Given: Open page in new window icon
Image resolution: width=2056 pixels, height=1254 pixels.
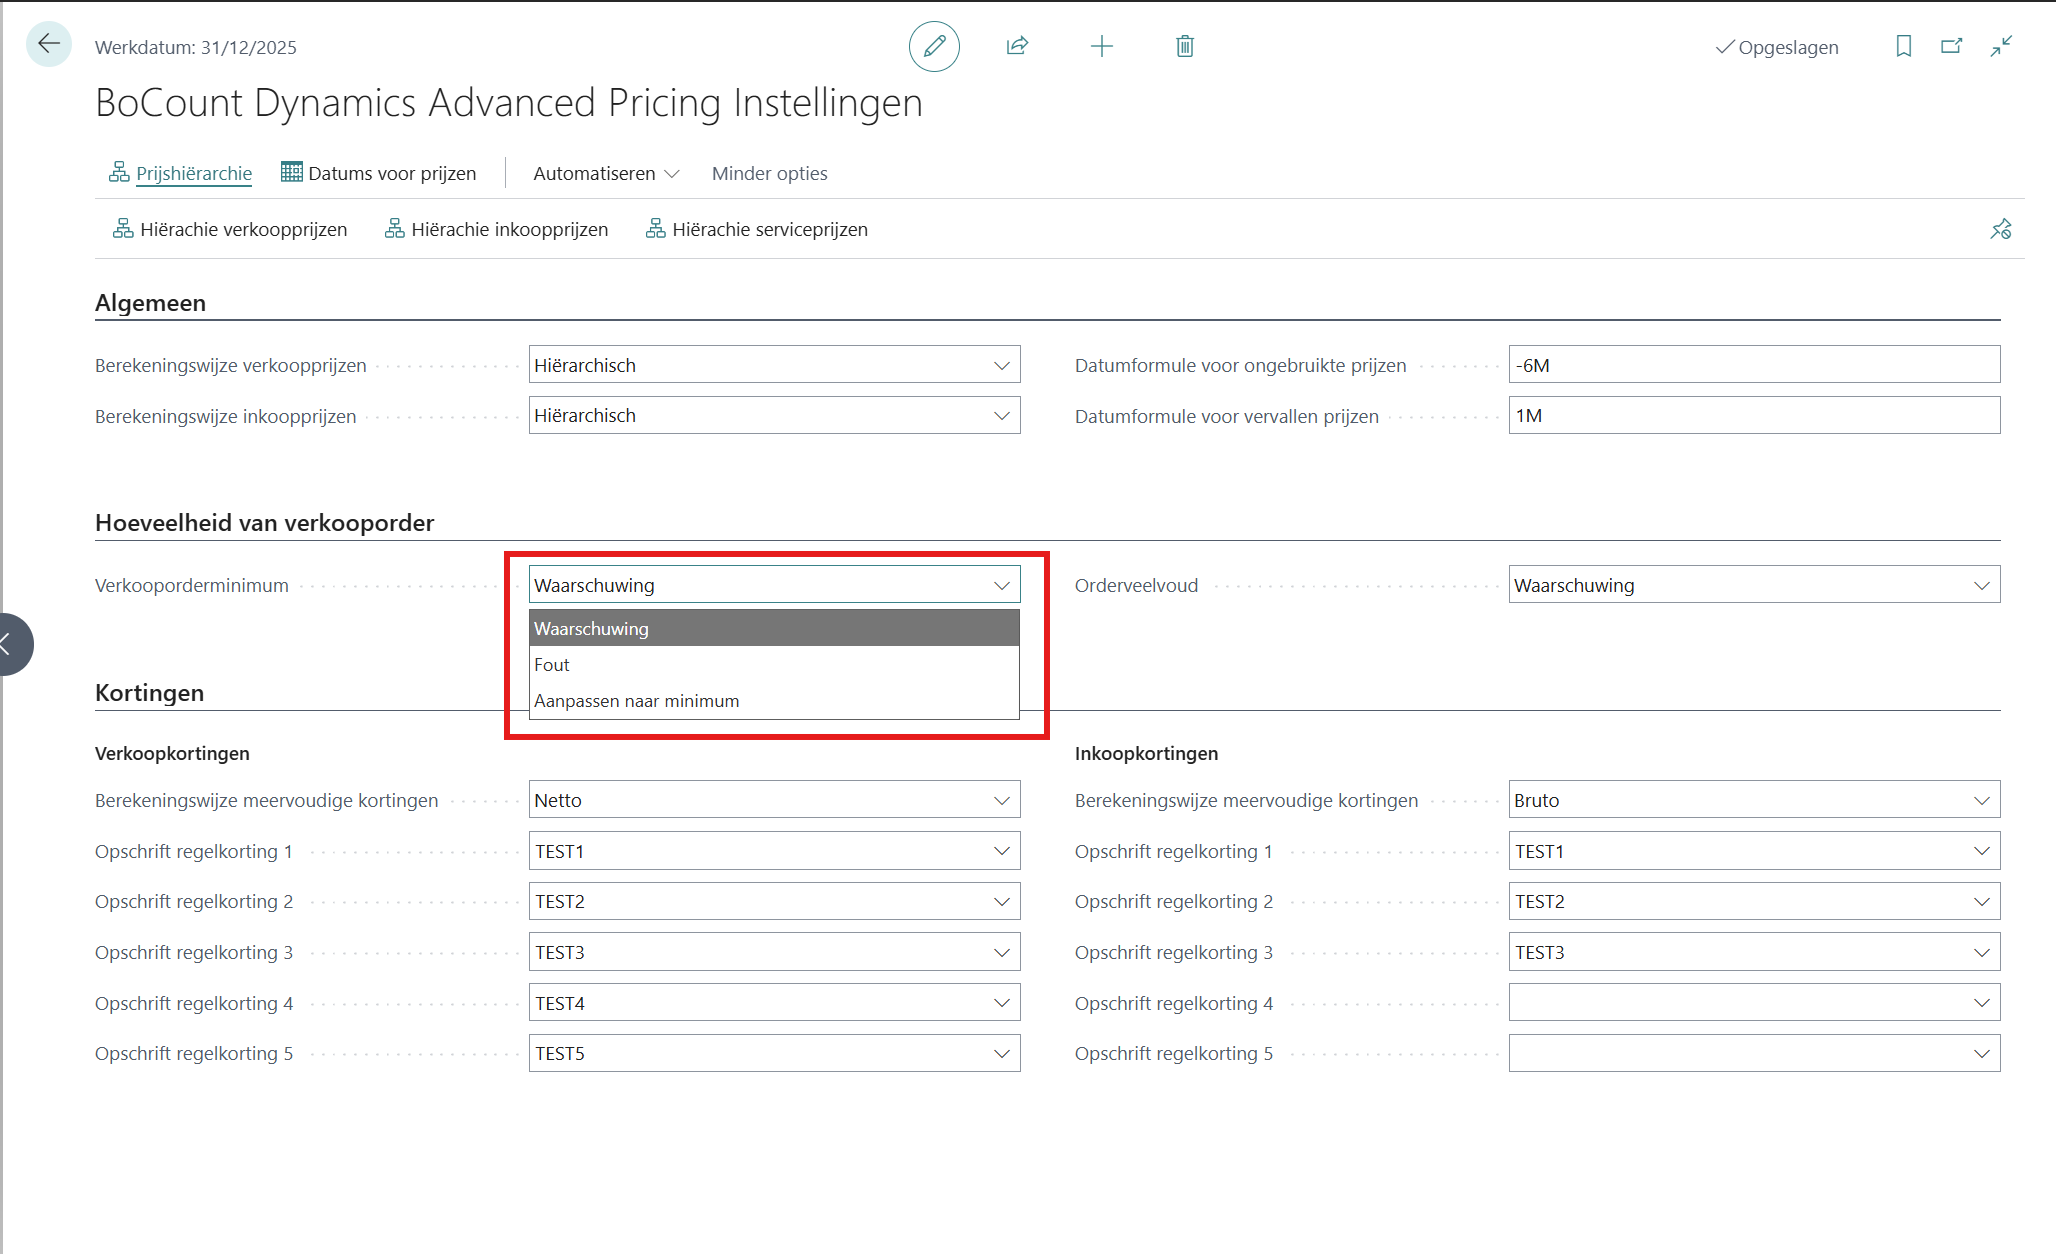Looking at the screenshot, I should [1951, 46].
